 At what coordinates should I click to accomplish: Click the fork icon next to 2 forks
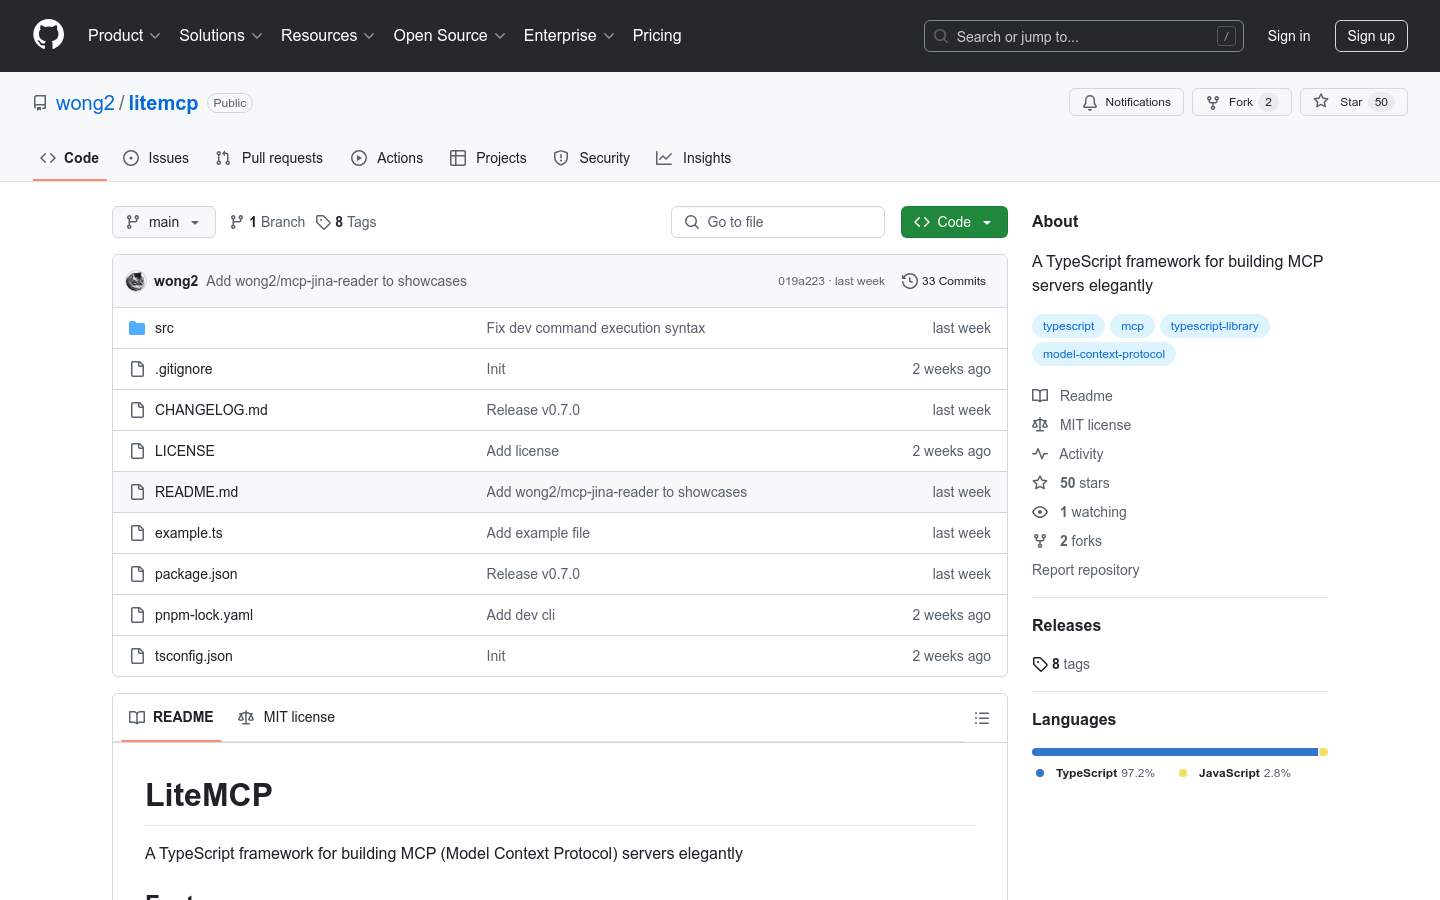(x=1040, y=541)
